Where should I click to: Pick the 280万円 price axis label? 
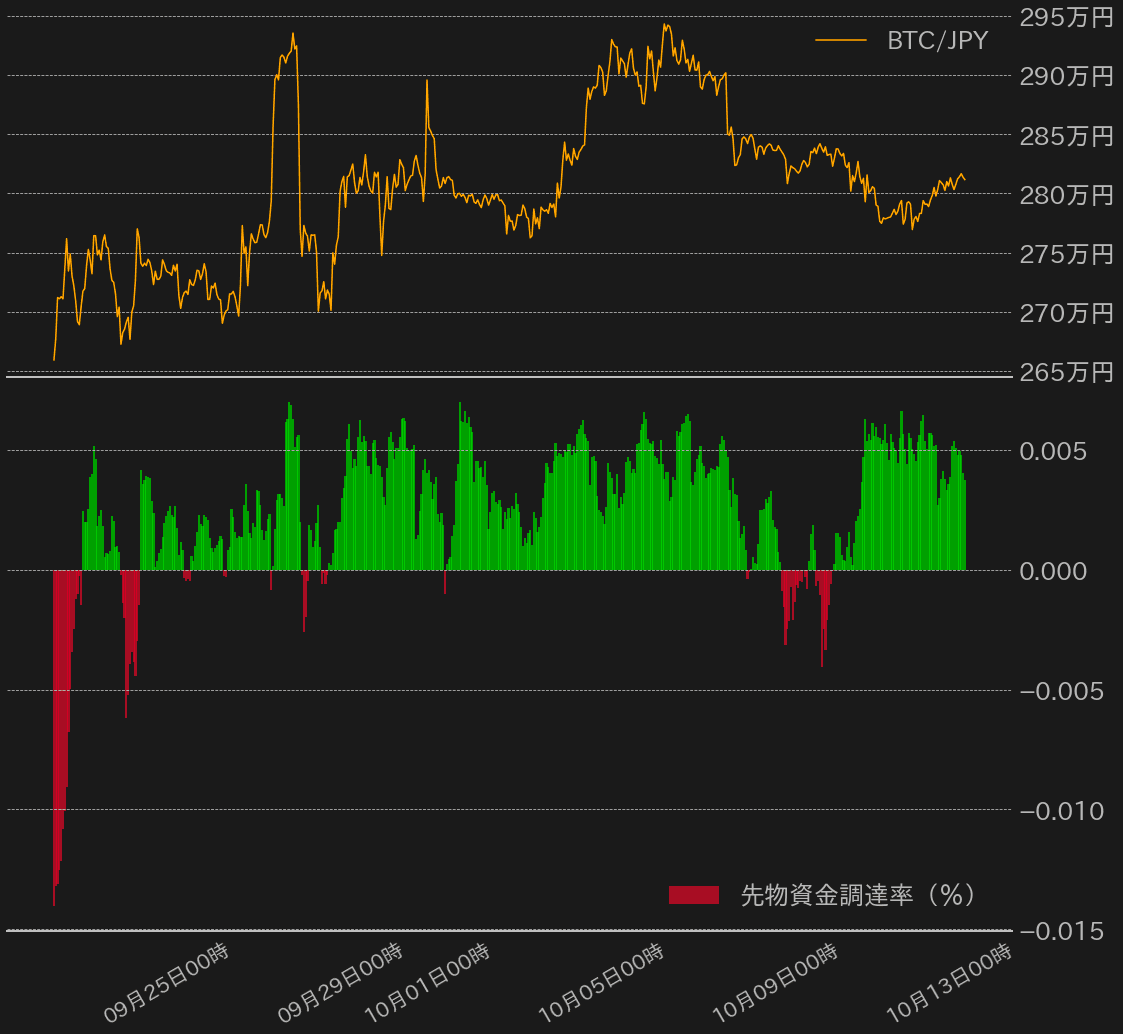coord(1066,194)
